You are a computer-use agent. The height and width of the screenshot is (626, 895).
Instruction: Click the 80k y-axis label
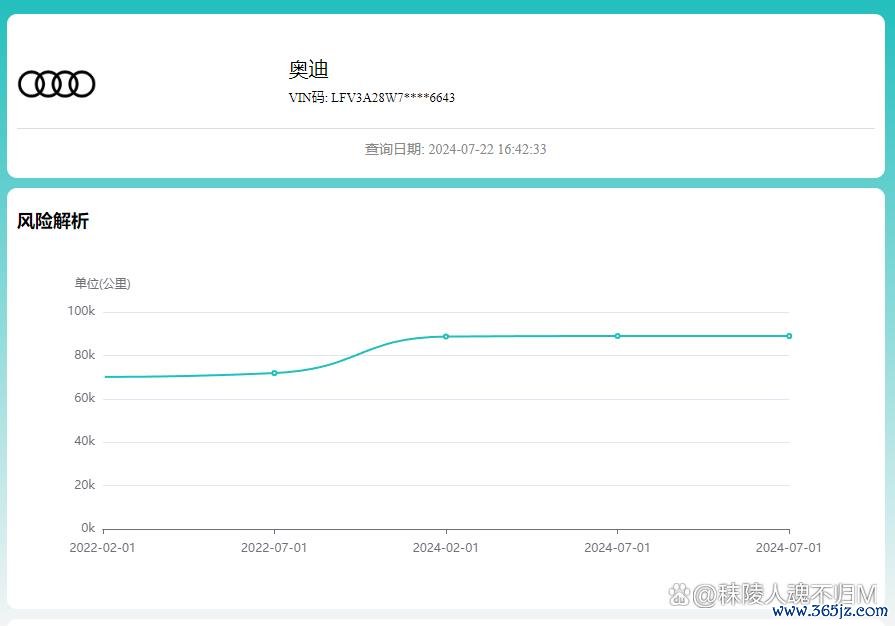click(84, 355)
